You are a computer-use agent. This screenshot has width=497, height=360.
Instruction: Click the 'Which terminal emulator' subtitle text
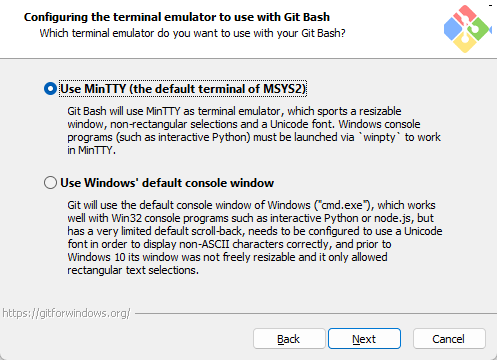click(192, 33)
